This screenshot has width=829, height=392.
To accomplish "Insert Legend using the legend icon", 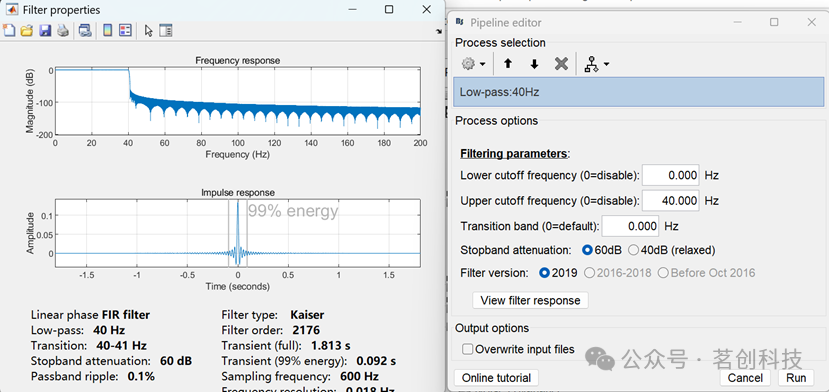I will tap(125, 31).
